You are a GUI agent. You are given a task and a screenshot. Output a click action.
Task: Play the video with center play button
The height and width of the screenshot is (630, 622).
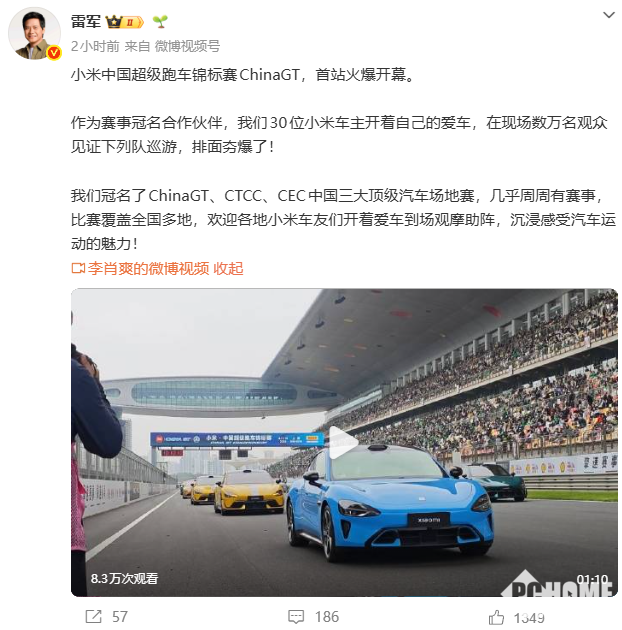point(344,442)
